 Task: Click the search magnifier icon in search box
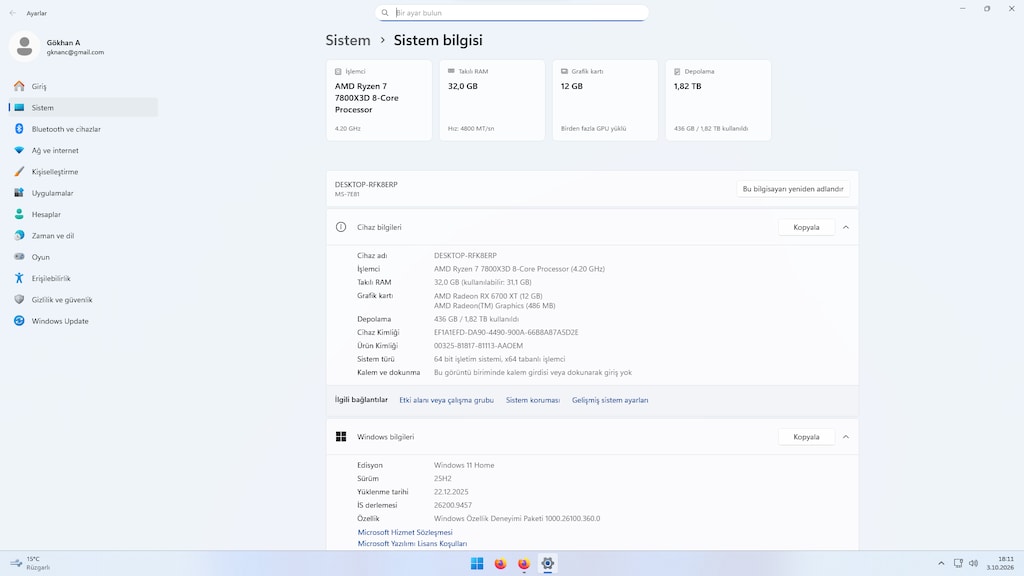tap(385, 13)
